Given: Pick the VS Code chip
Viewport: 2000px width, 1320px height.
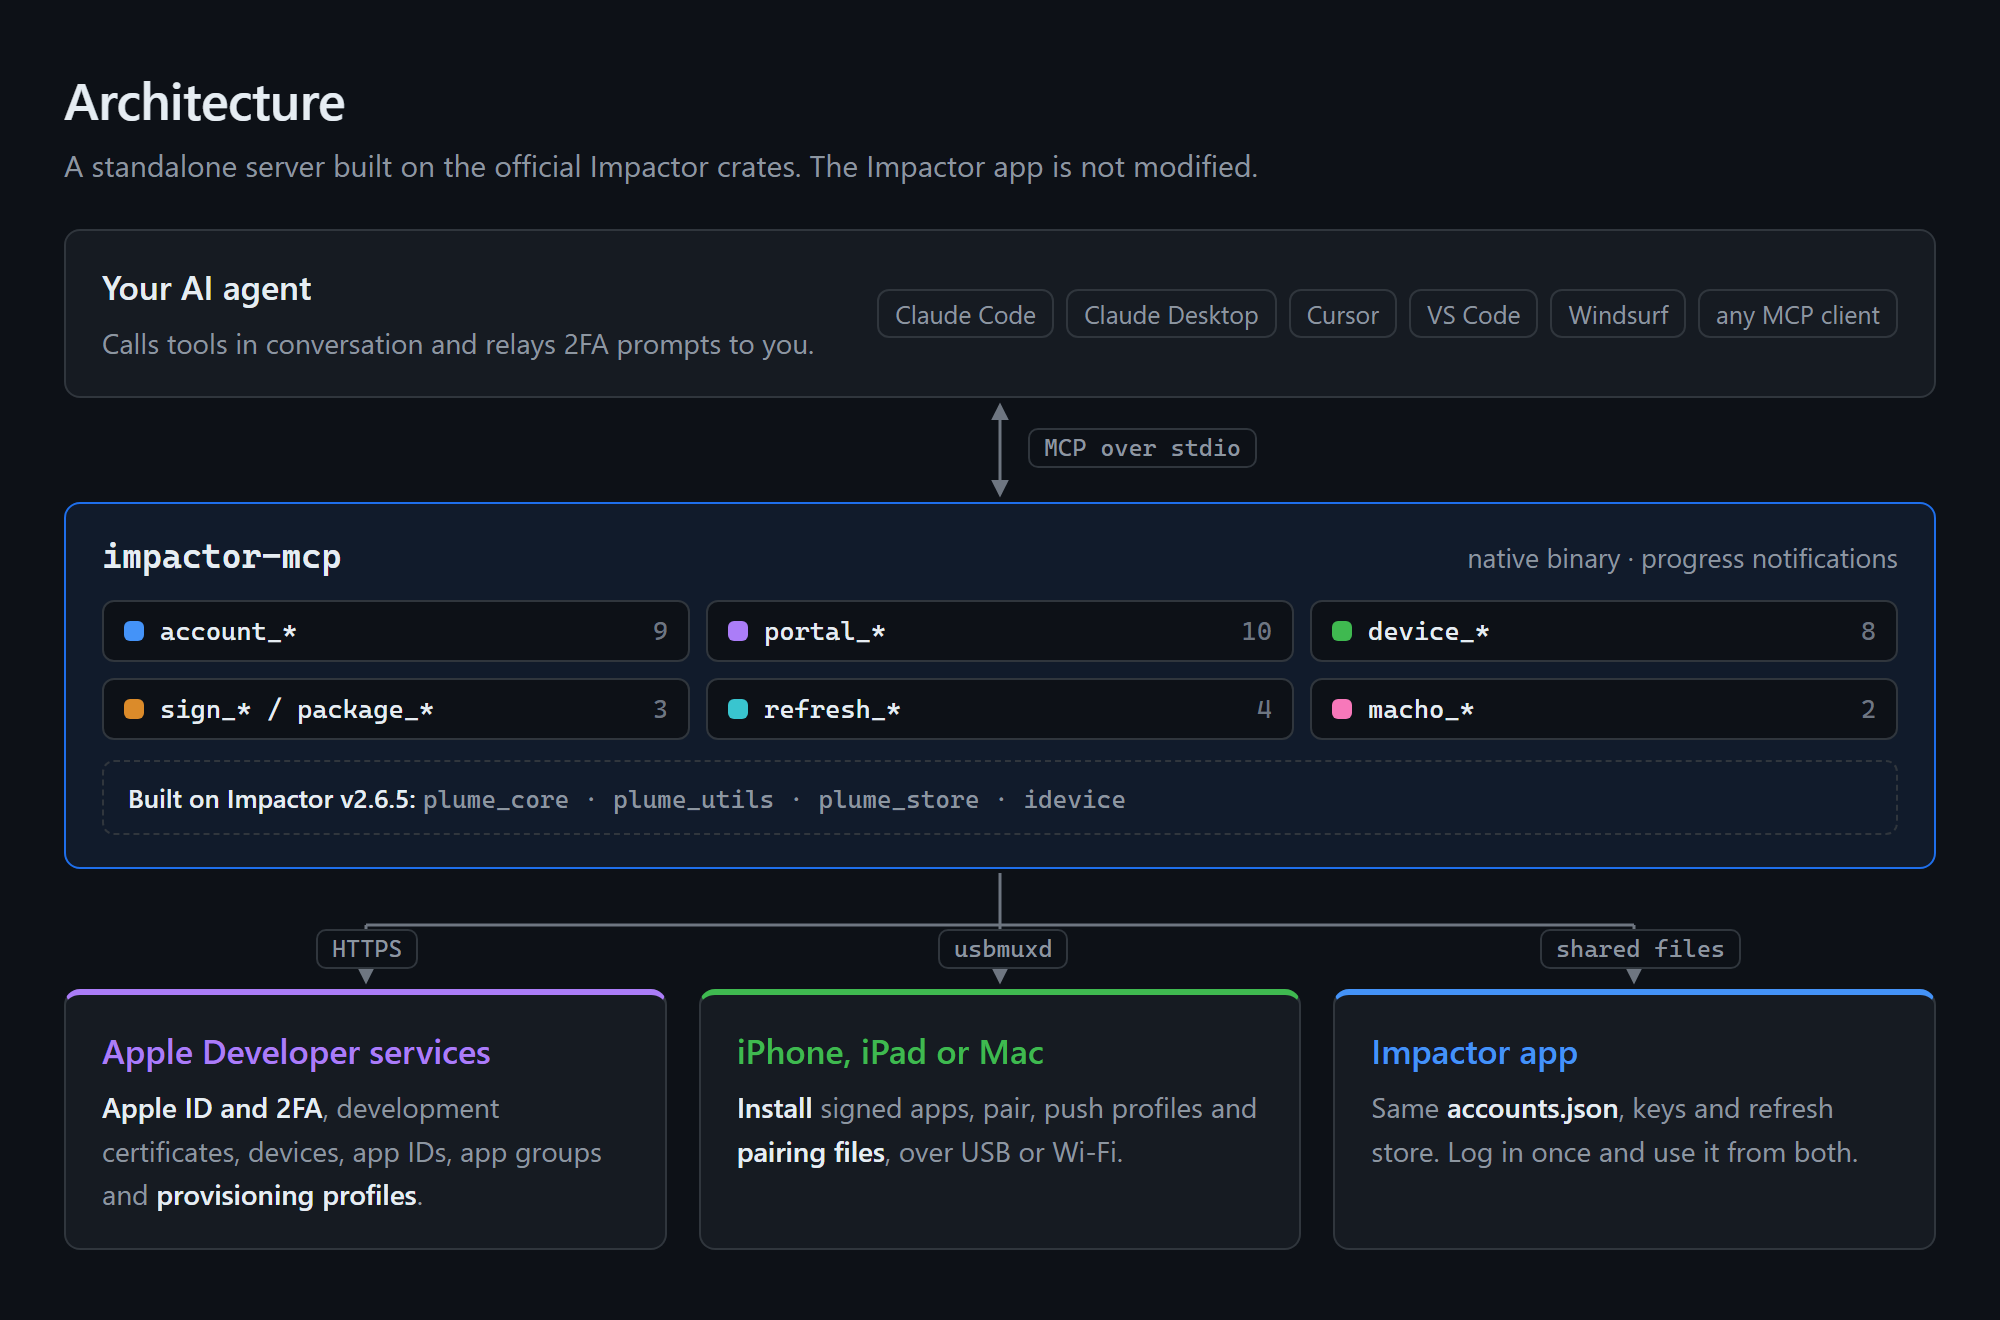Looking at the screenshot, I should 1473,315.
